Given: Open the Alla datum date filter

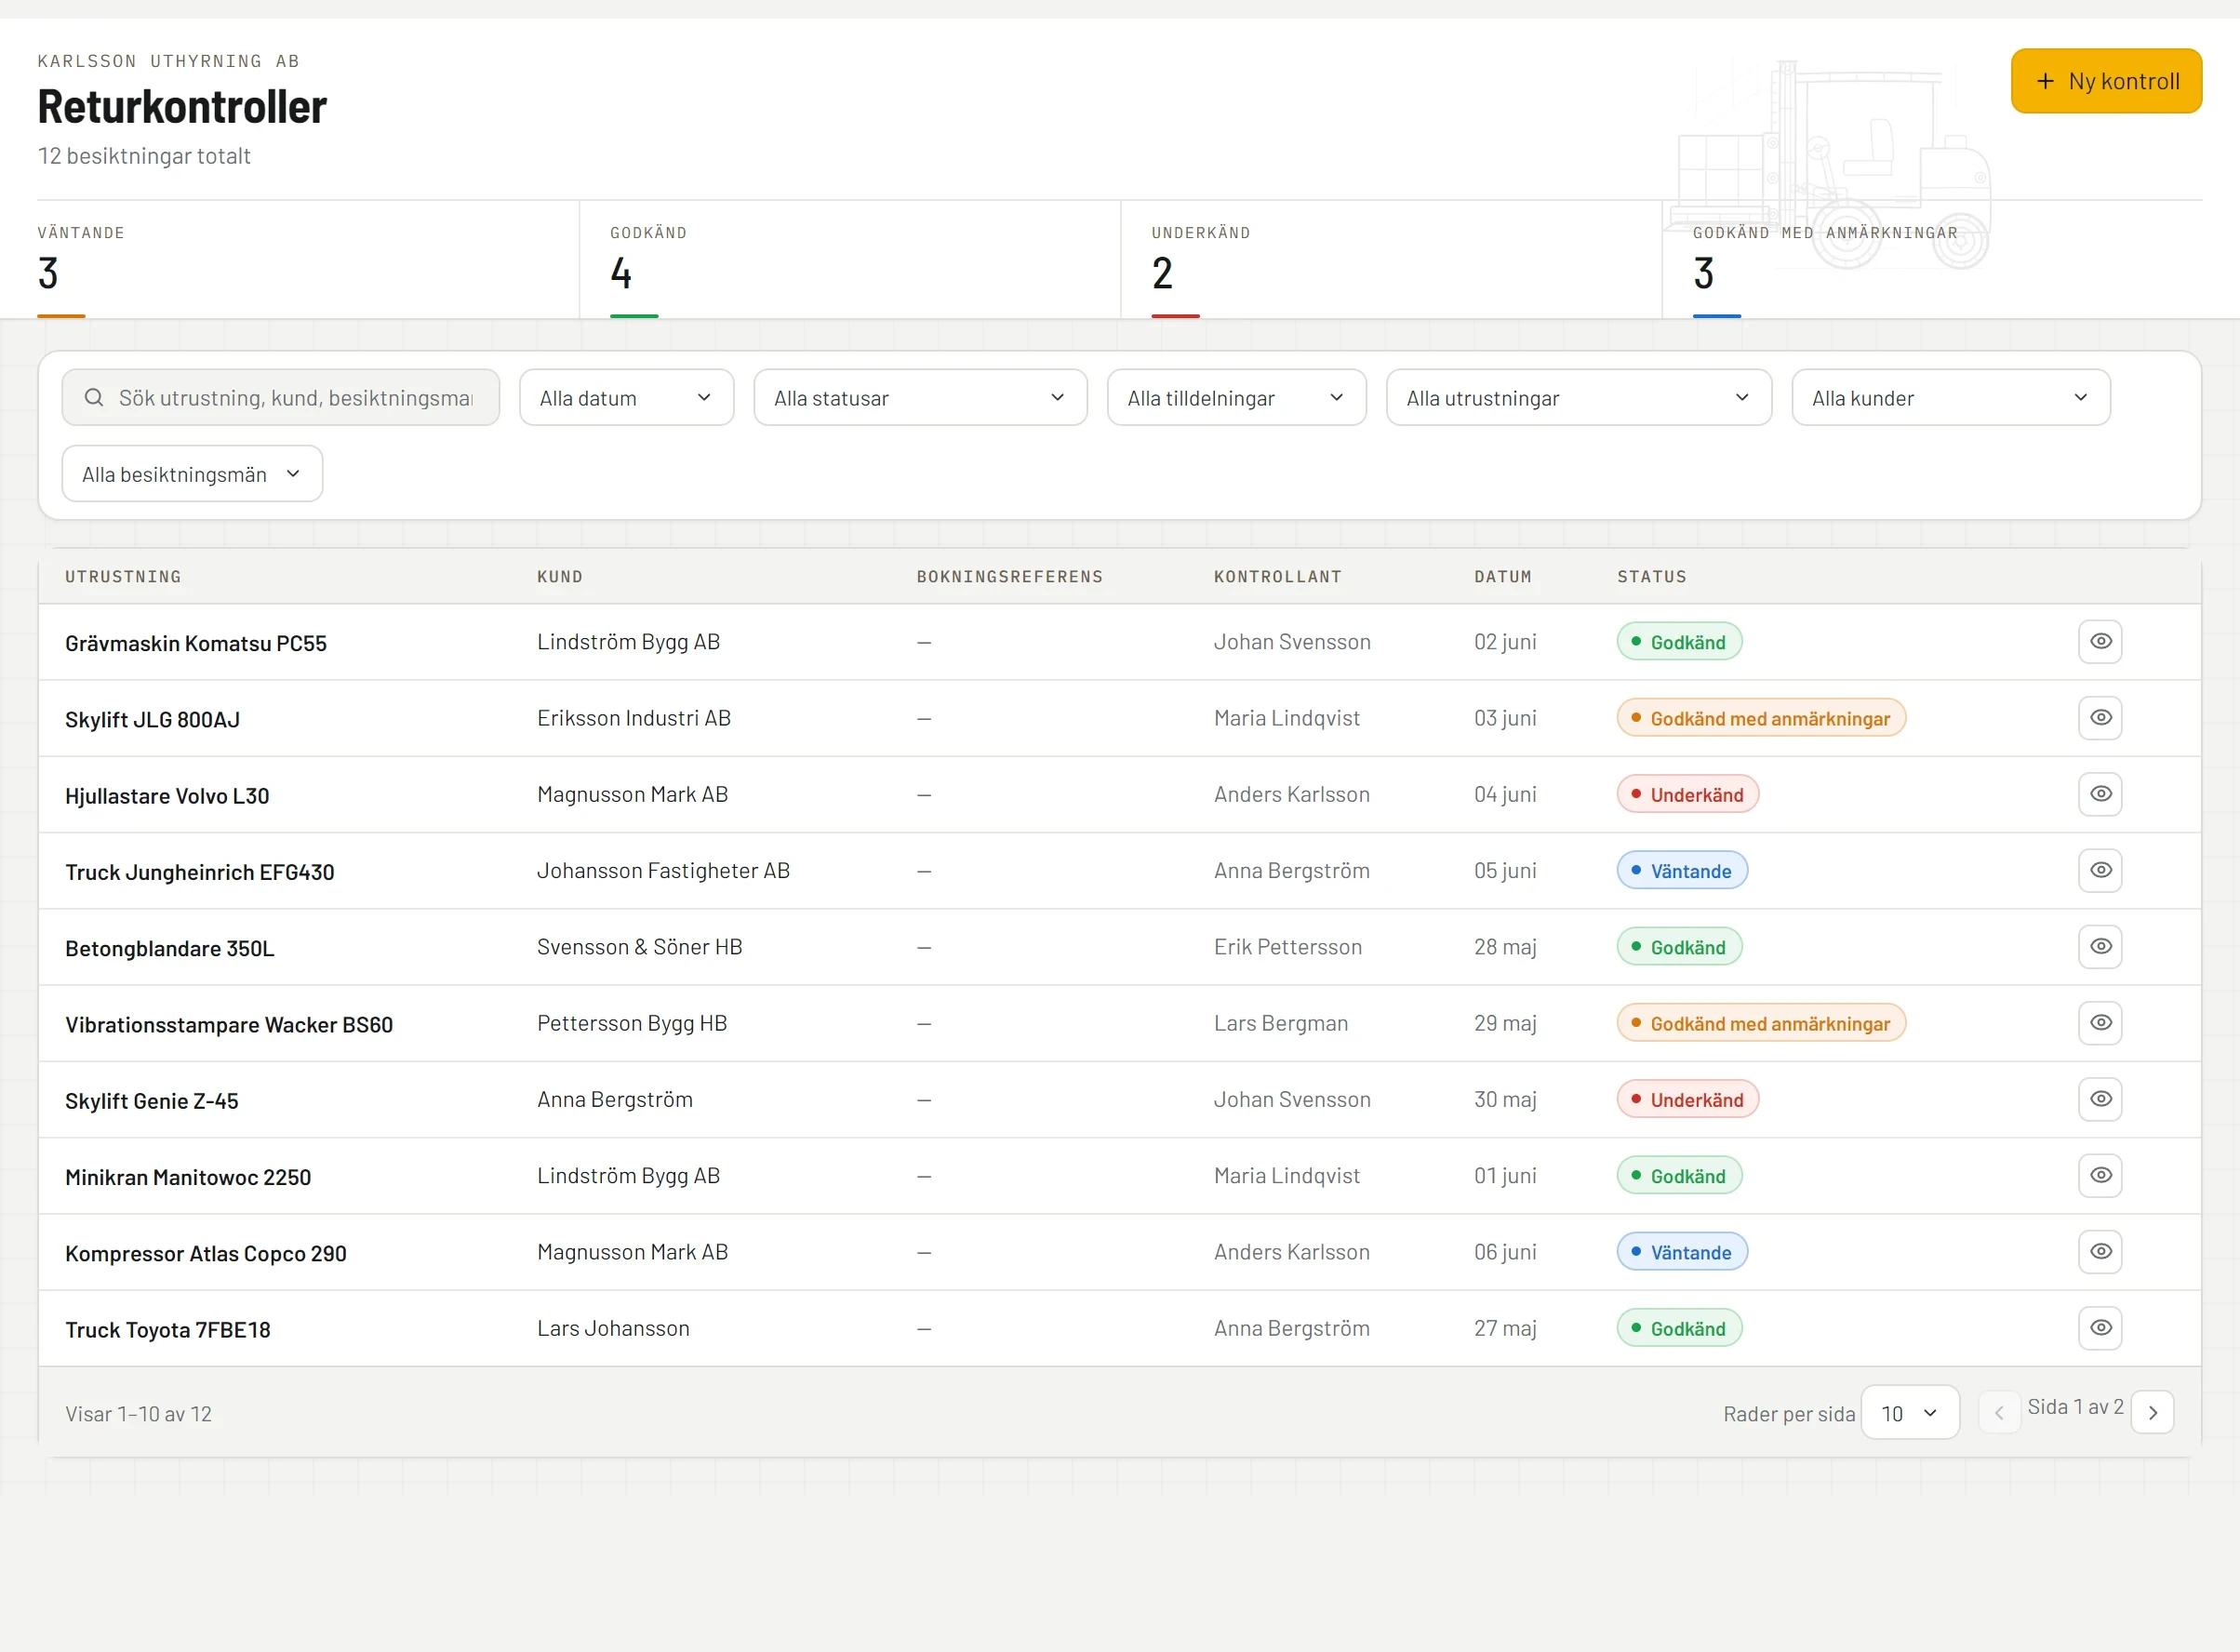Looking at the screenshot, I should tap(626, 398).
